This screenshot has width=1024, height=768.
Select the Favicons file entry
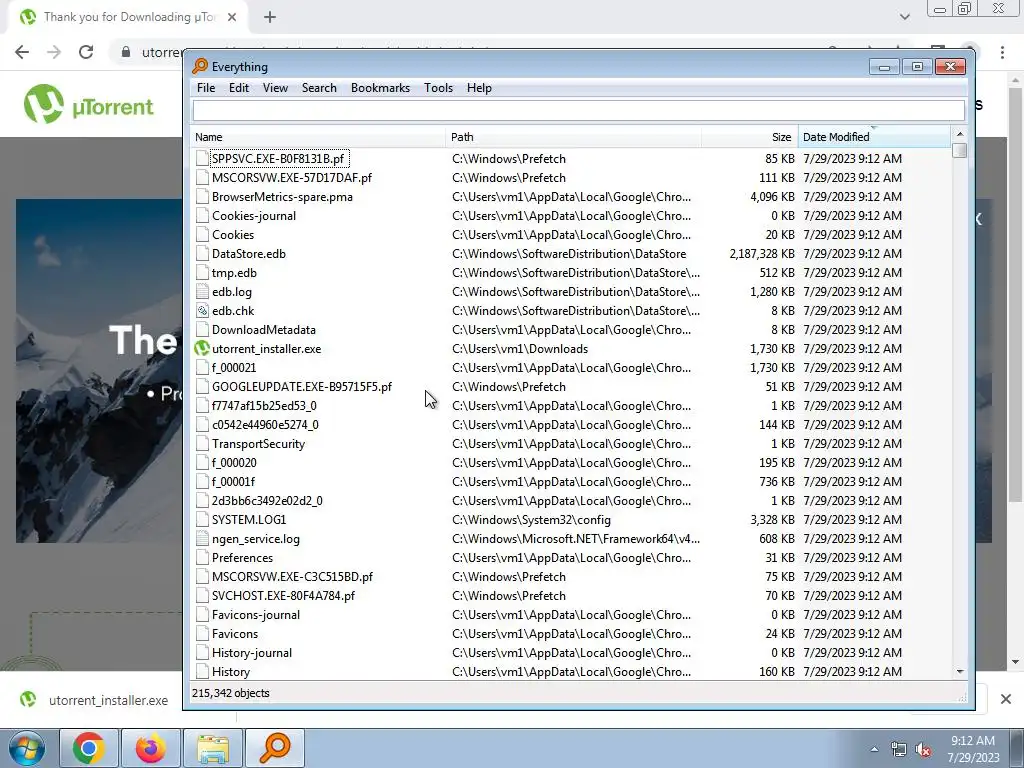(235, 633)
